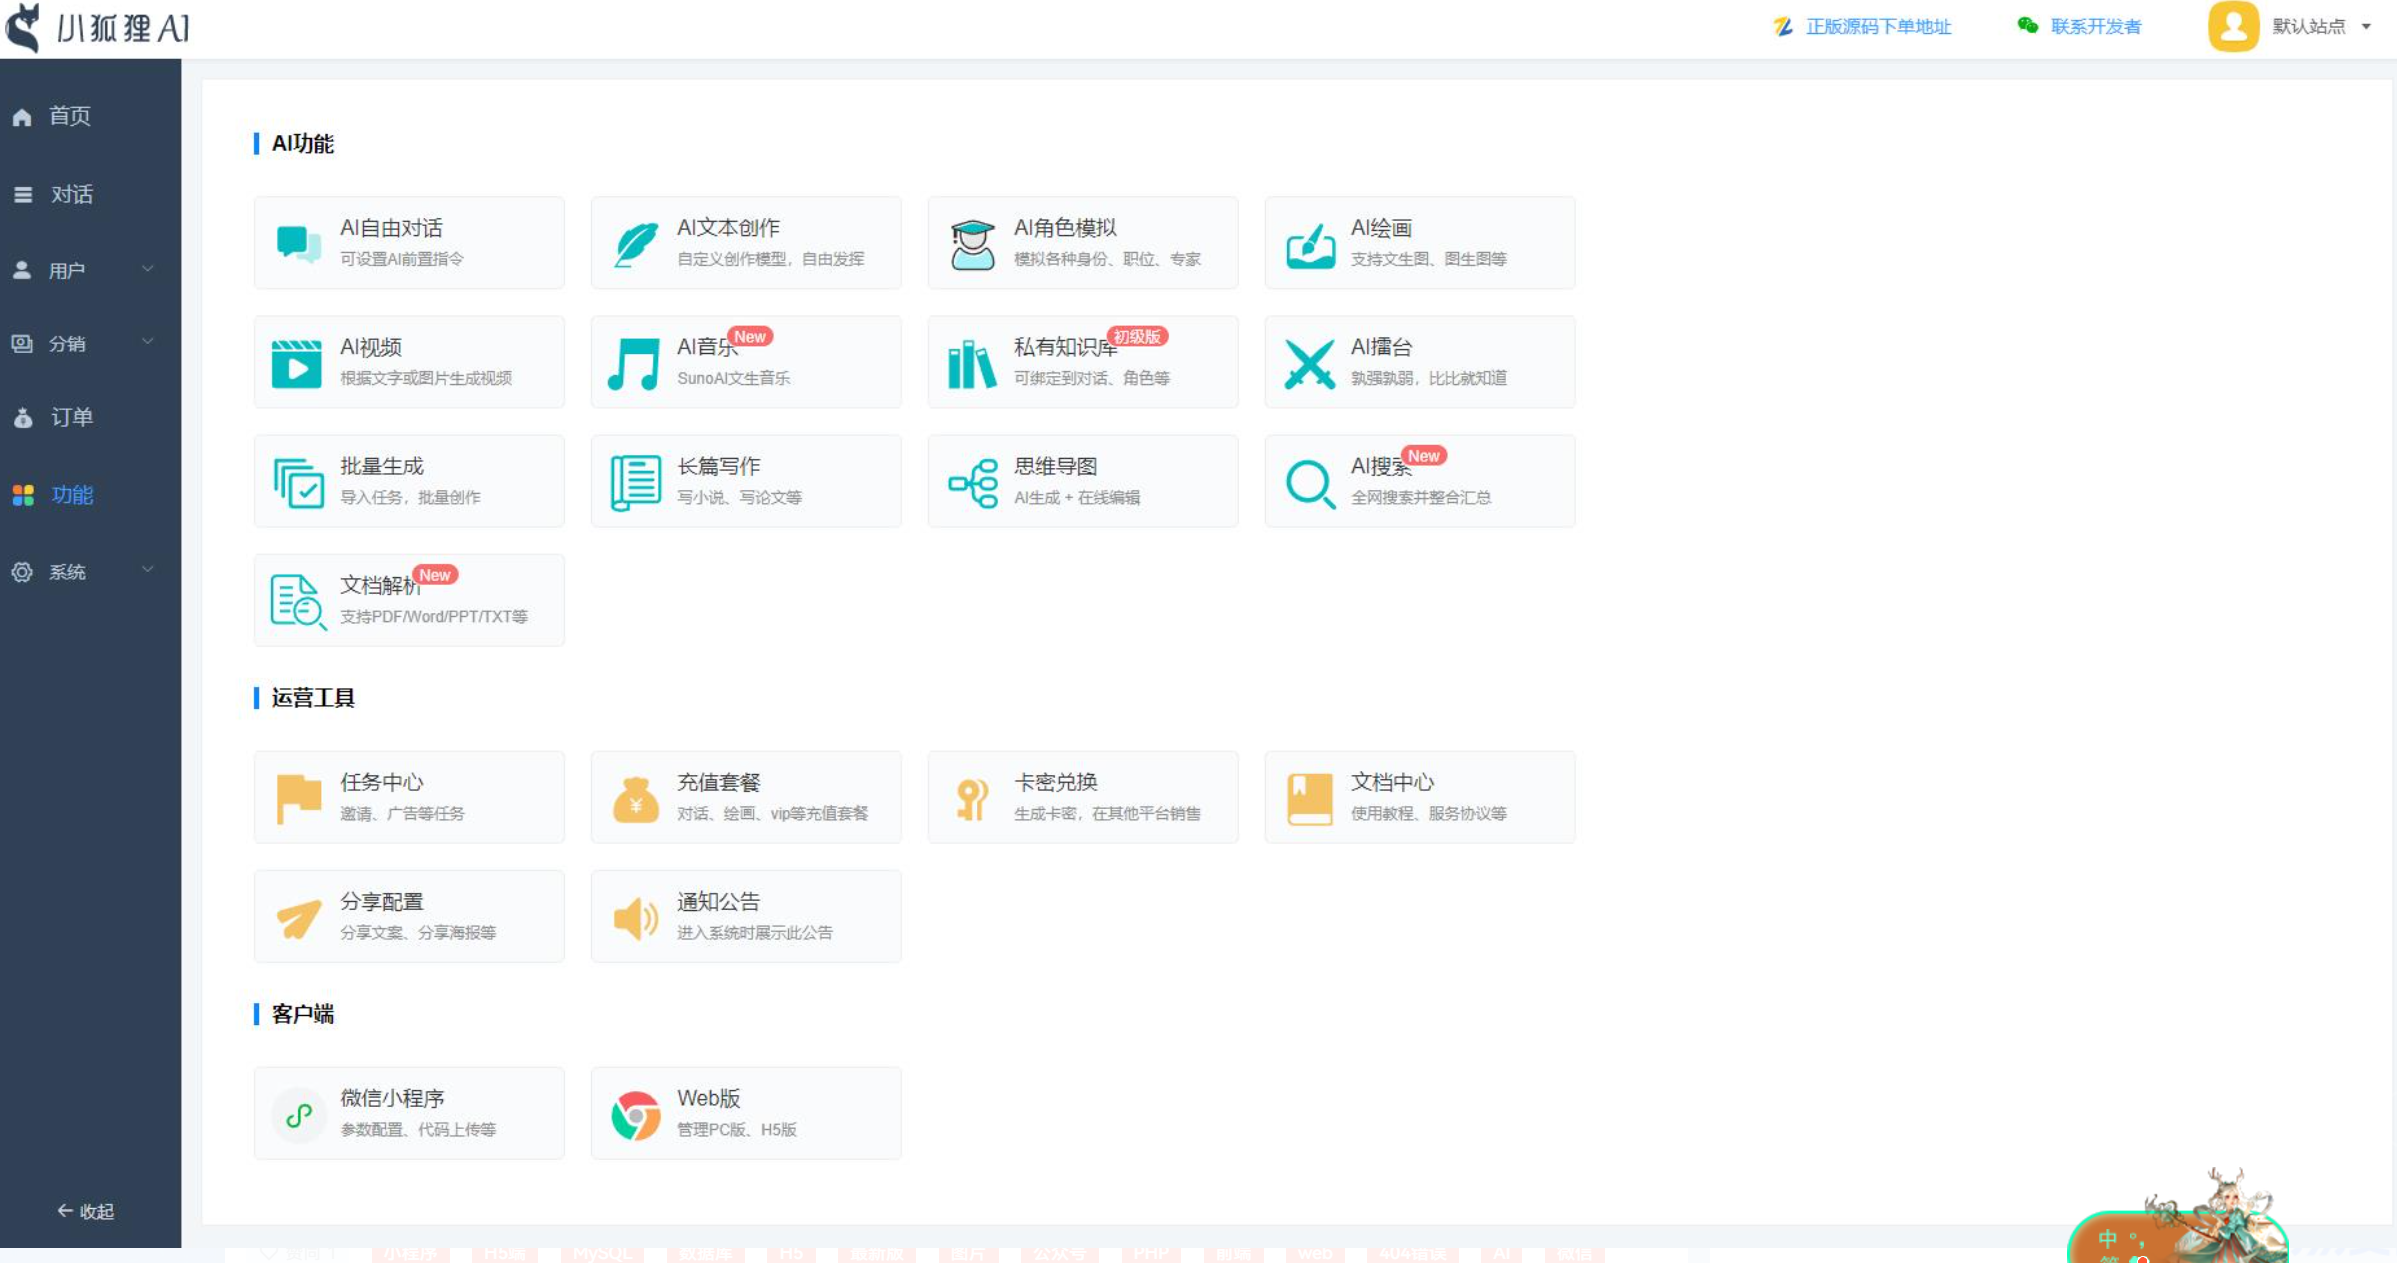2397x1263 pixels.
Task: Go to 首页 in sidebar
Action: pos(70,116)
